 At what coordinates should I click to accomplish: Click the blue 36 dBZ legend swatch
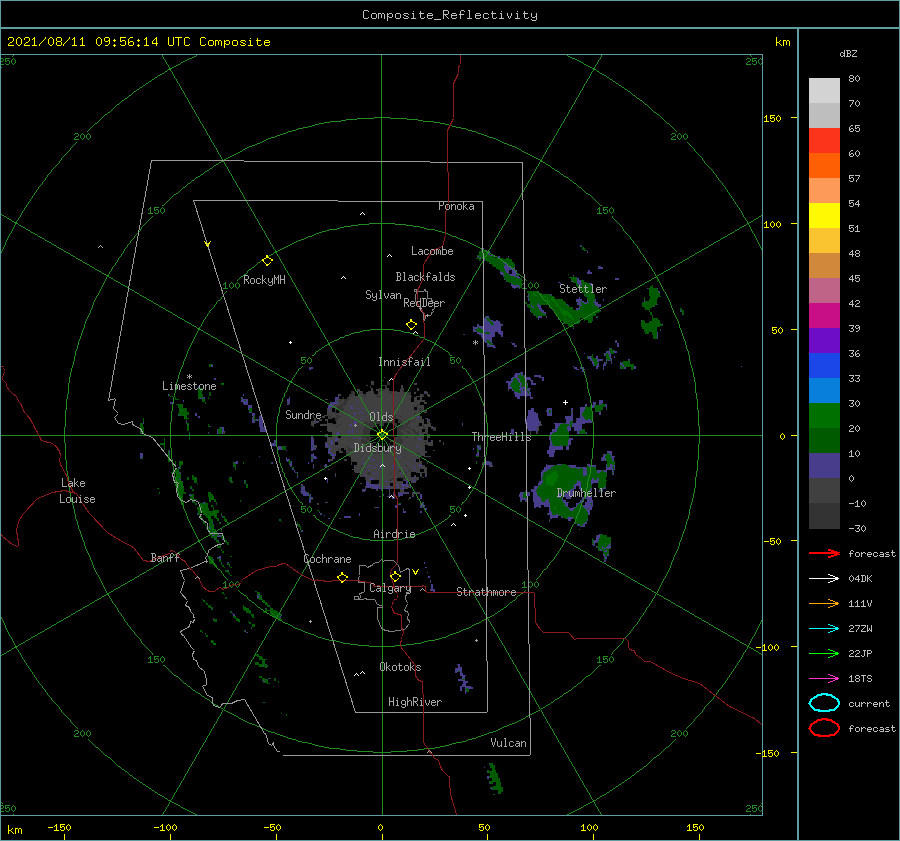824,365
